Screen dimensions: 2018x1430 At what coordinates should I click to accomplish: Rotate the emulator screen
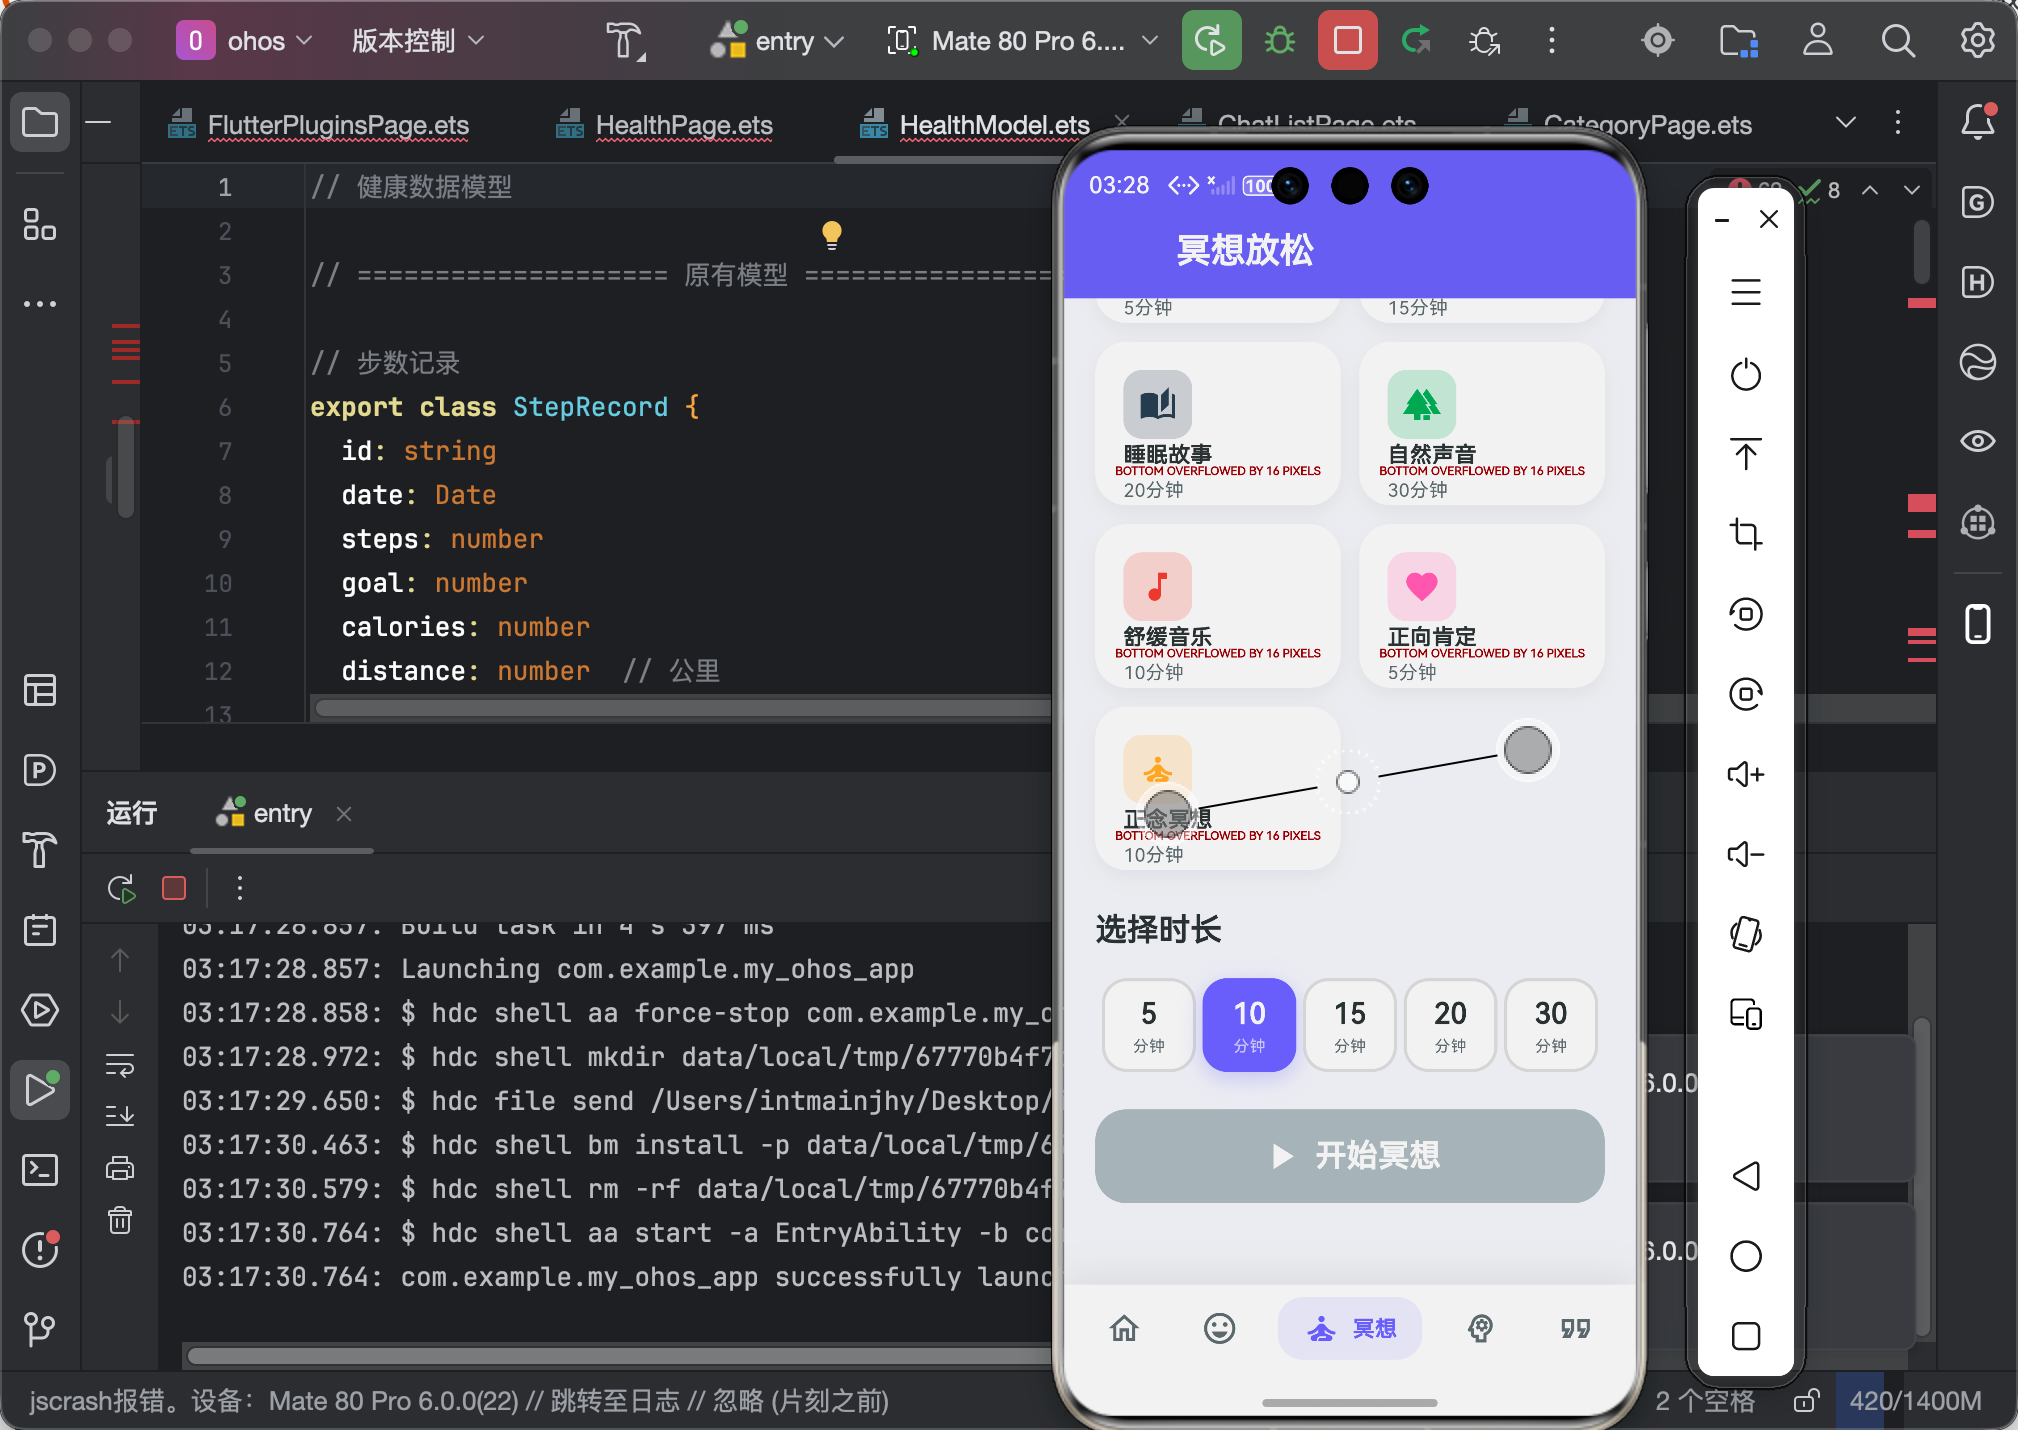[x=1746, y=934]
